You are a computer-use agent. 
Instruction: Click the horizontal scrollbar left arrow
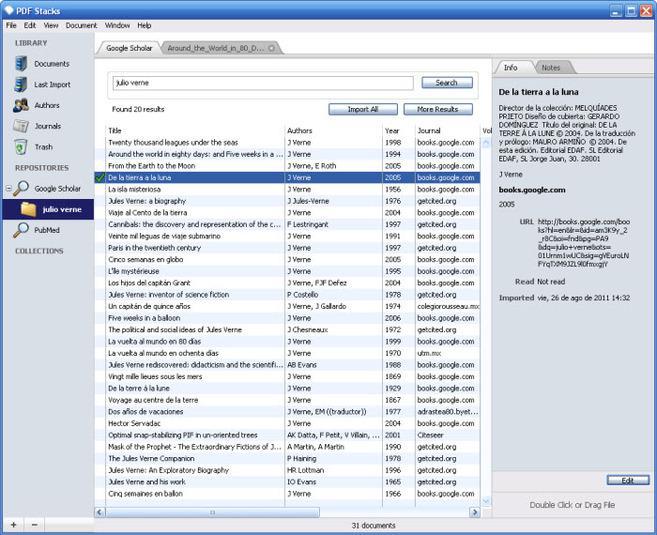100,512
